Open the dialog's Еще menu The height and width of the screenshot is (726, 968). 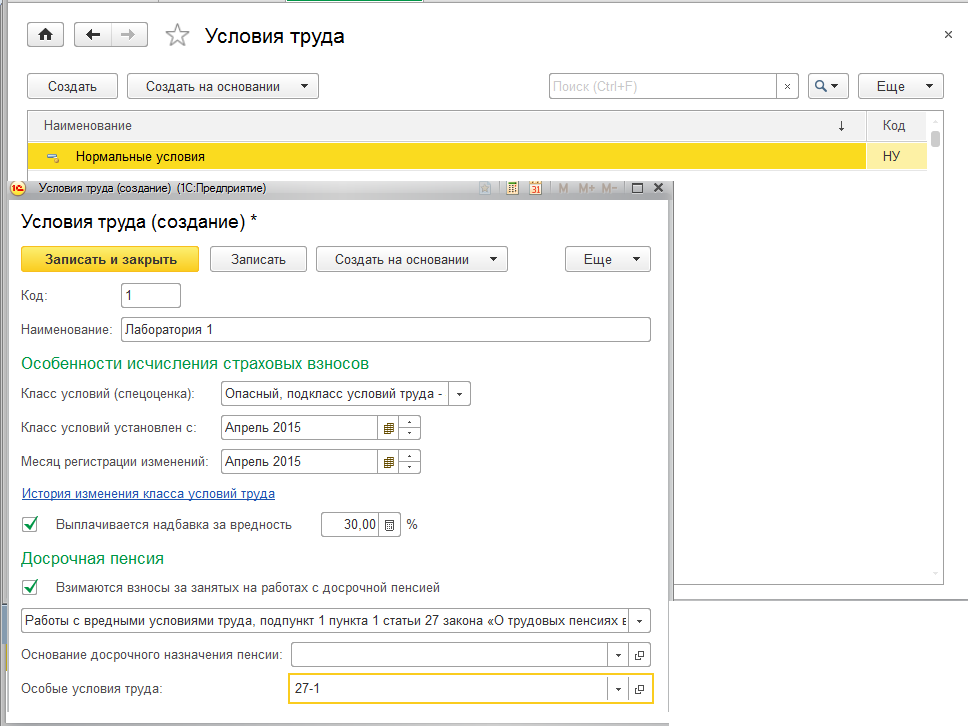coord(607,259)
